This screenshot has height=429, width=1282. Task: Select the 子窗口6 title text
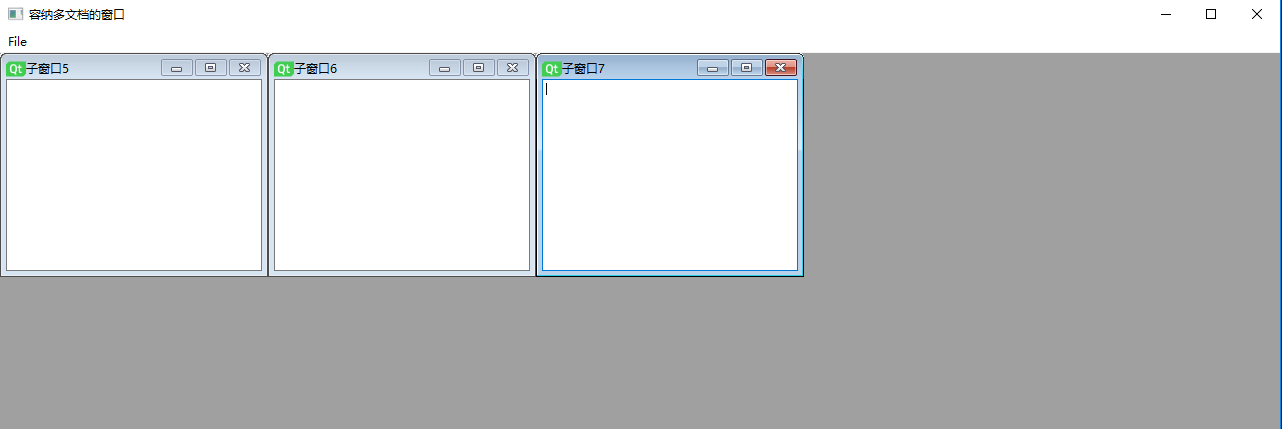[316, 68]
